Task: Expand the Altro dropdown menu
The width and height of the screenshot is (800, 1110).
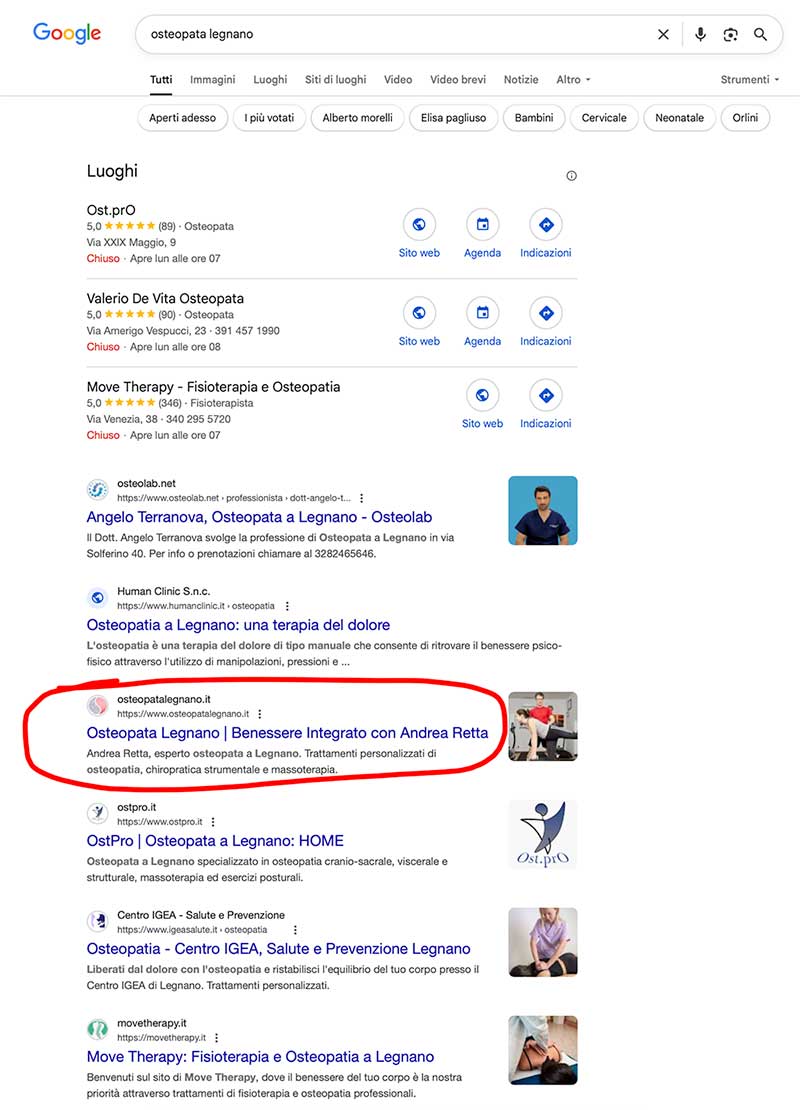Action: point(573,79)
